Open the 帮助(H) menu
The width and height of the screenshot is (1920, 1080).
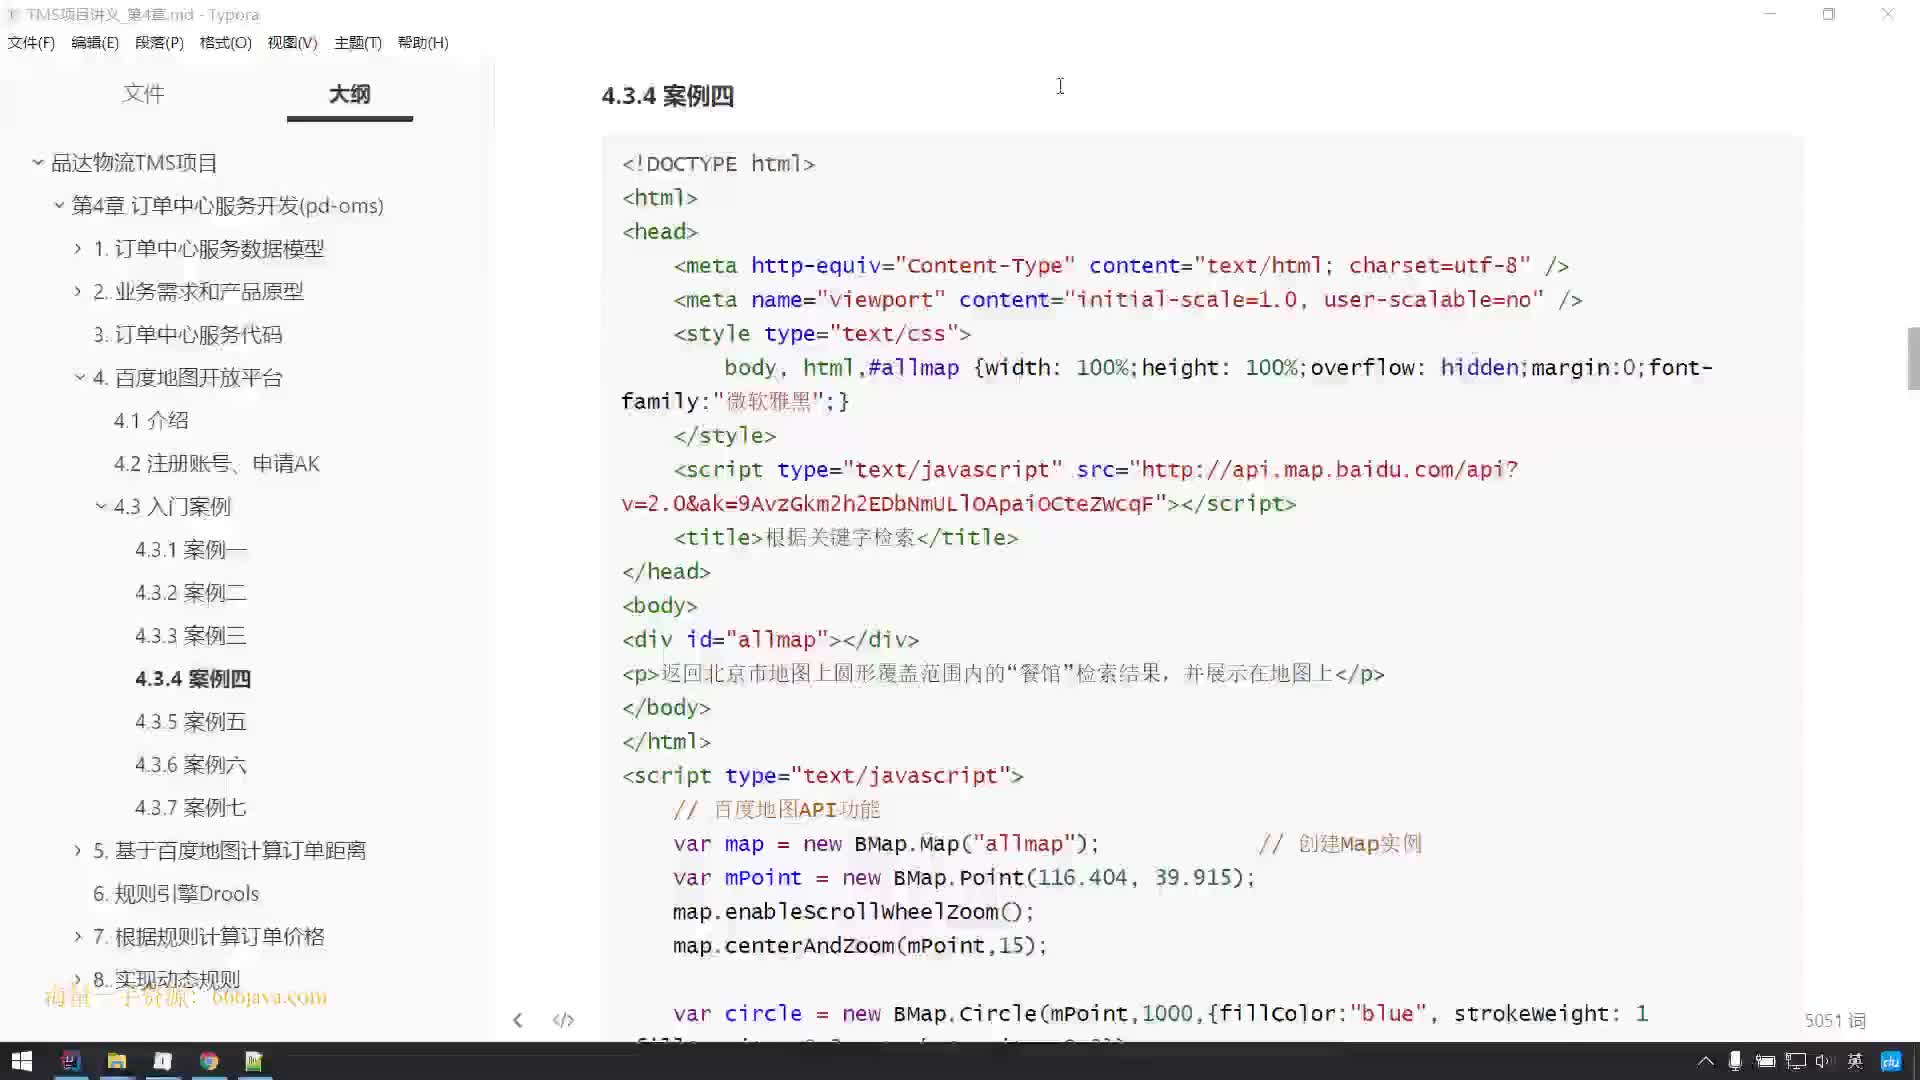tap(423, 42)
